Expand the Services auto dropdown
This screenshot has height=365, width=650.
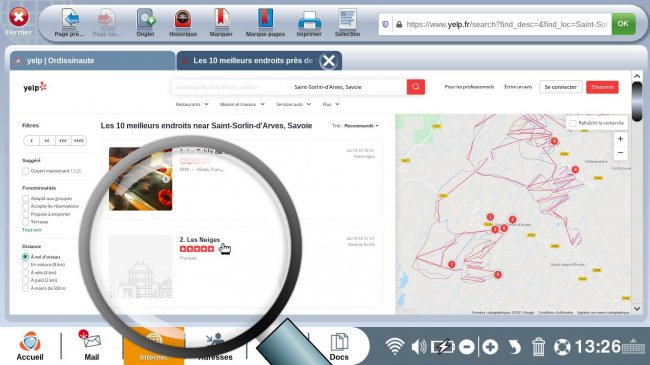(x=293, y=105)
